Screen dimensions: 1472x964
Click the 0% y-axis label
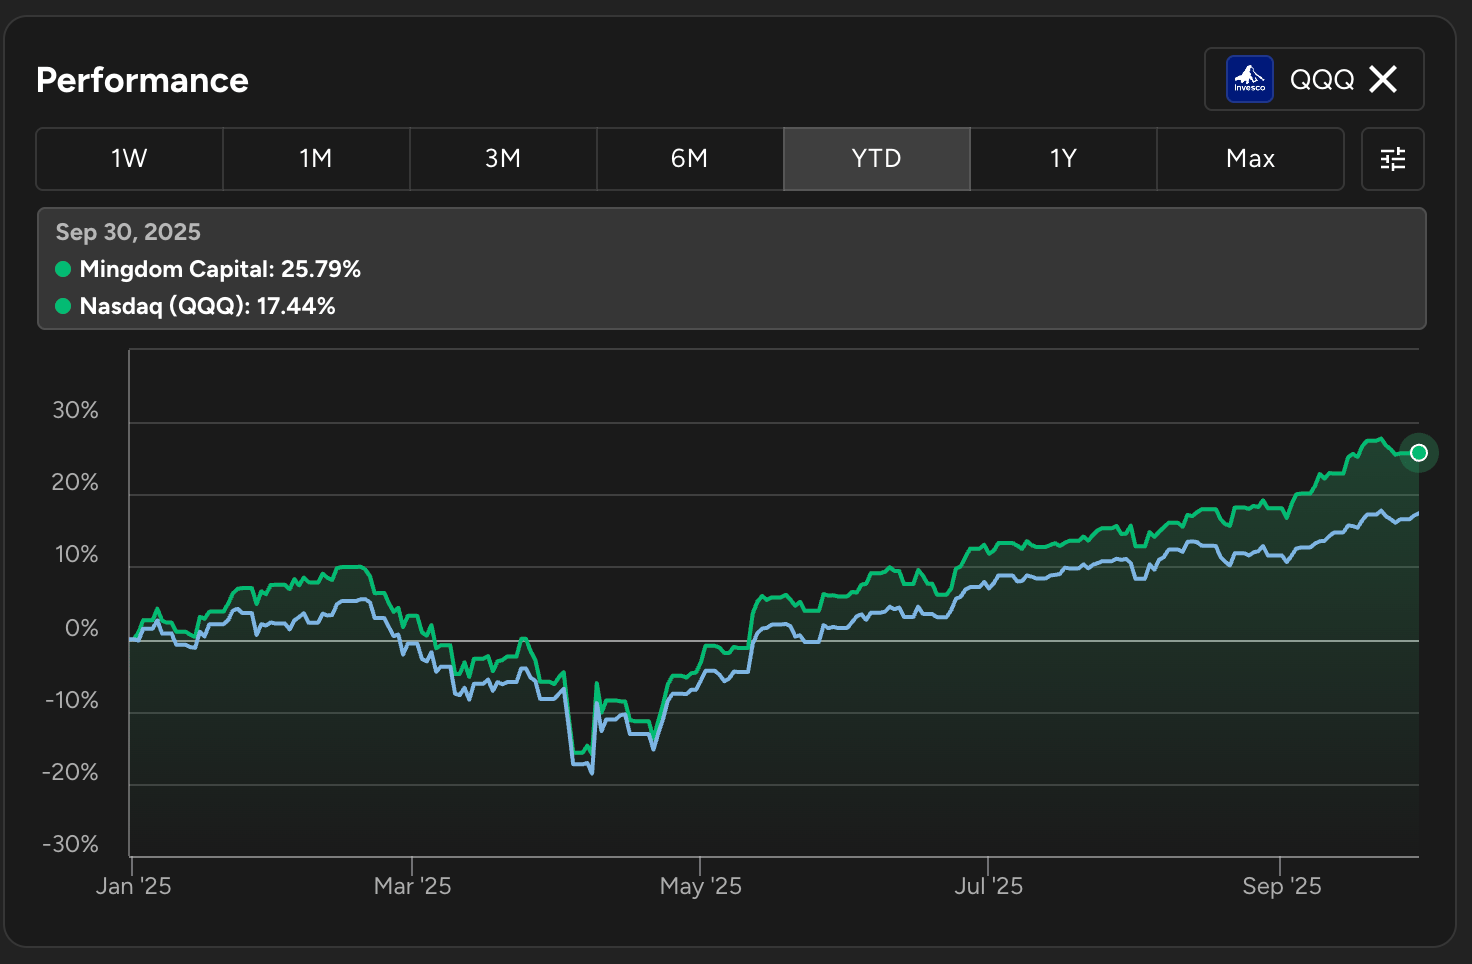point(82,628)
